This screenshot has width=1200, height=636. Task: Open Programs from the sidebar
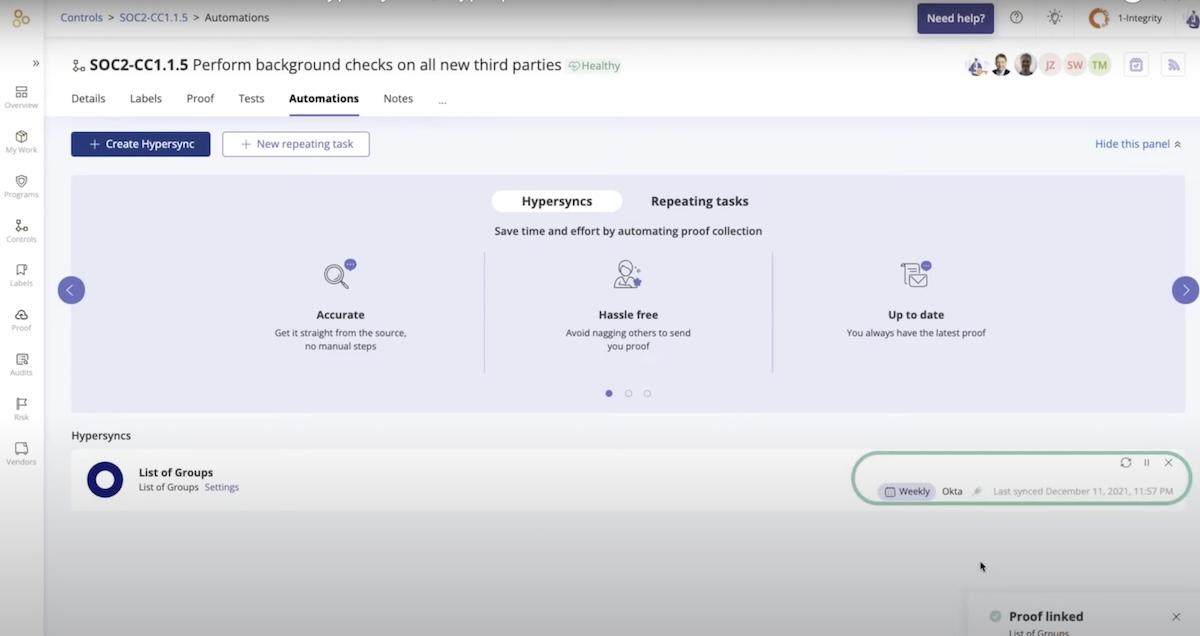tap(21, 186)
